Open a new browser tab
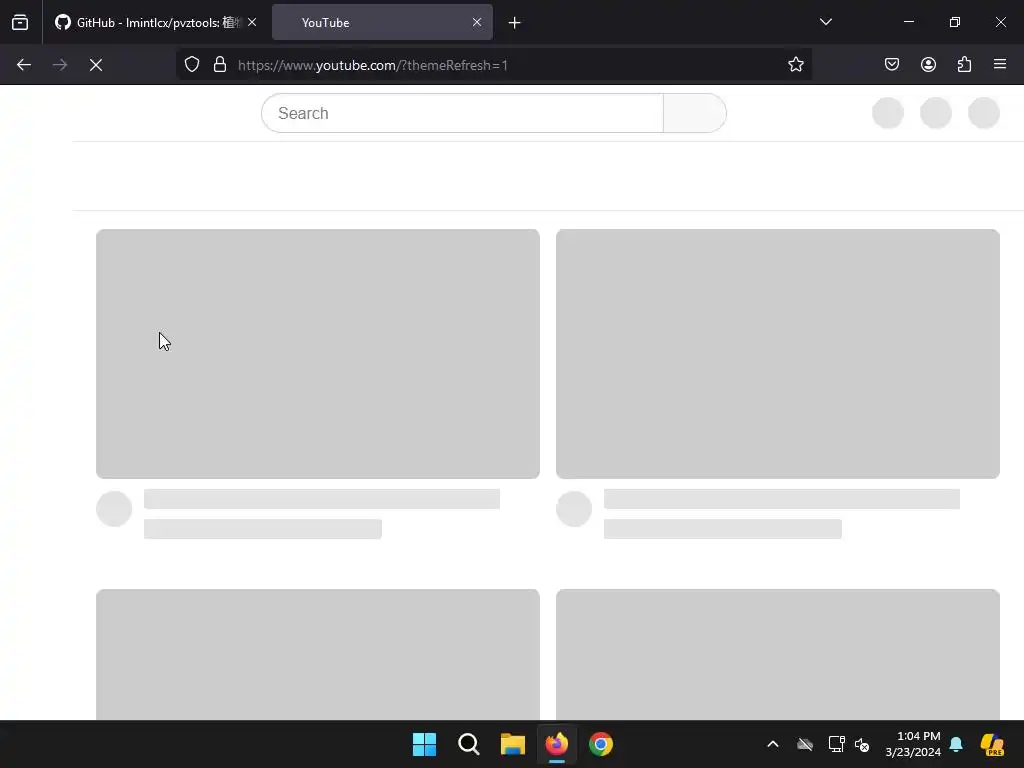The height and width of the screenshot is (768, 1024). pyautogui.click(x=515, y=23)
